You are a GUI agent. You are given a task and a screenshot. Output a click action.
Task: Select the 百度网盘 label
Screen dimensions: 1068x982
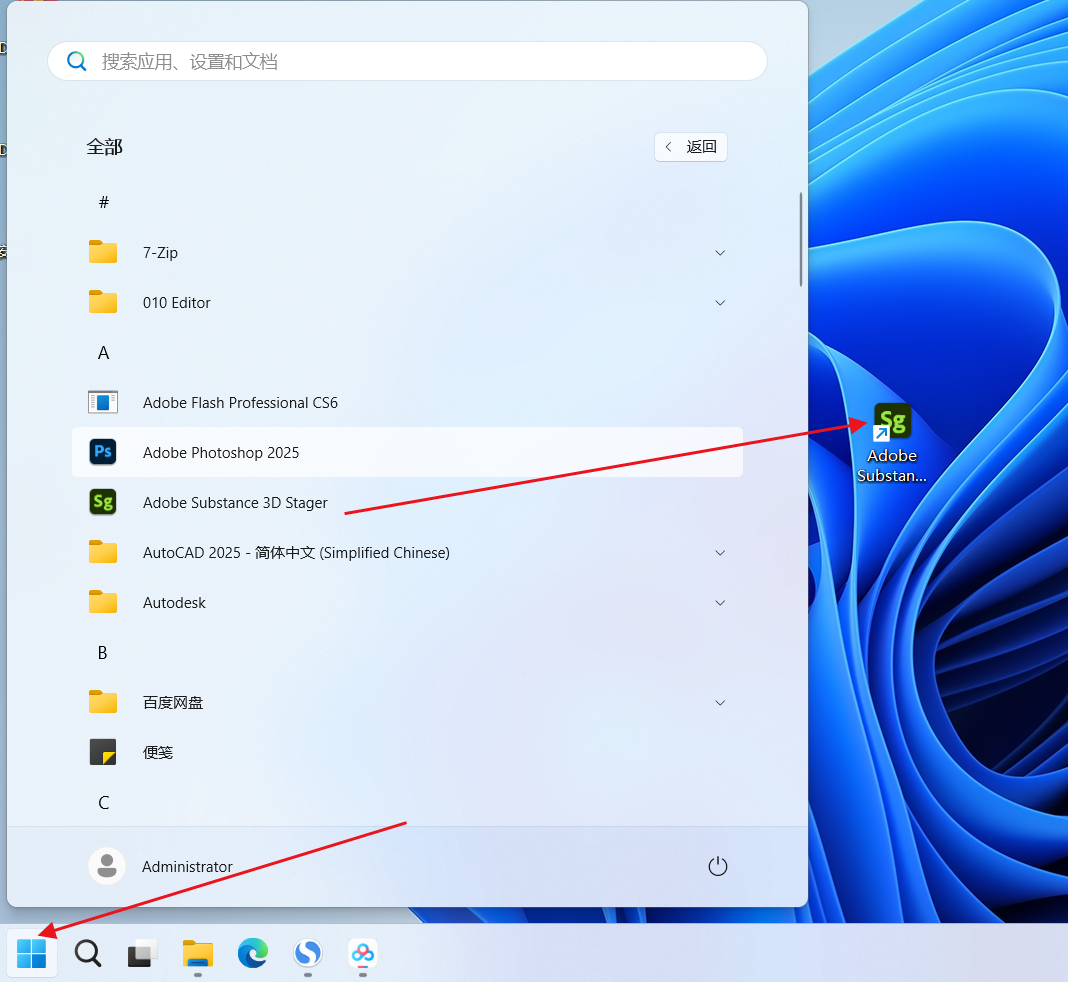pyautogui.click(x=173, y=703)
